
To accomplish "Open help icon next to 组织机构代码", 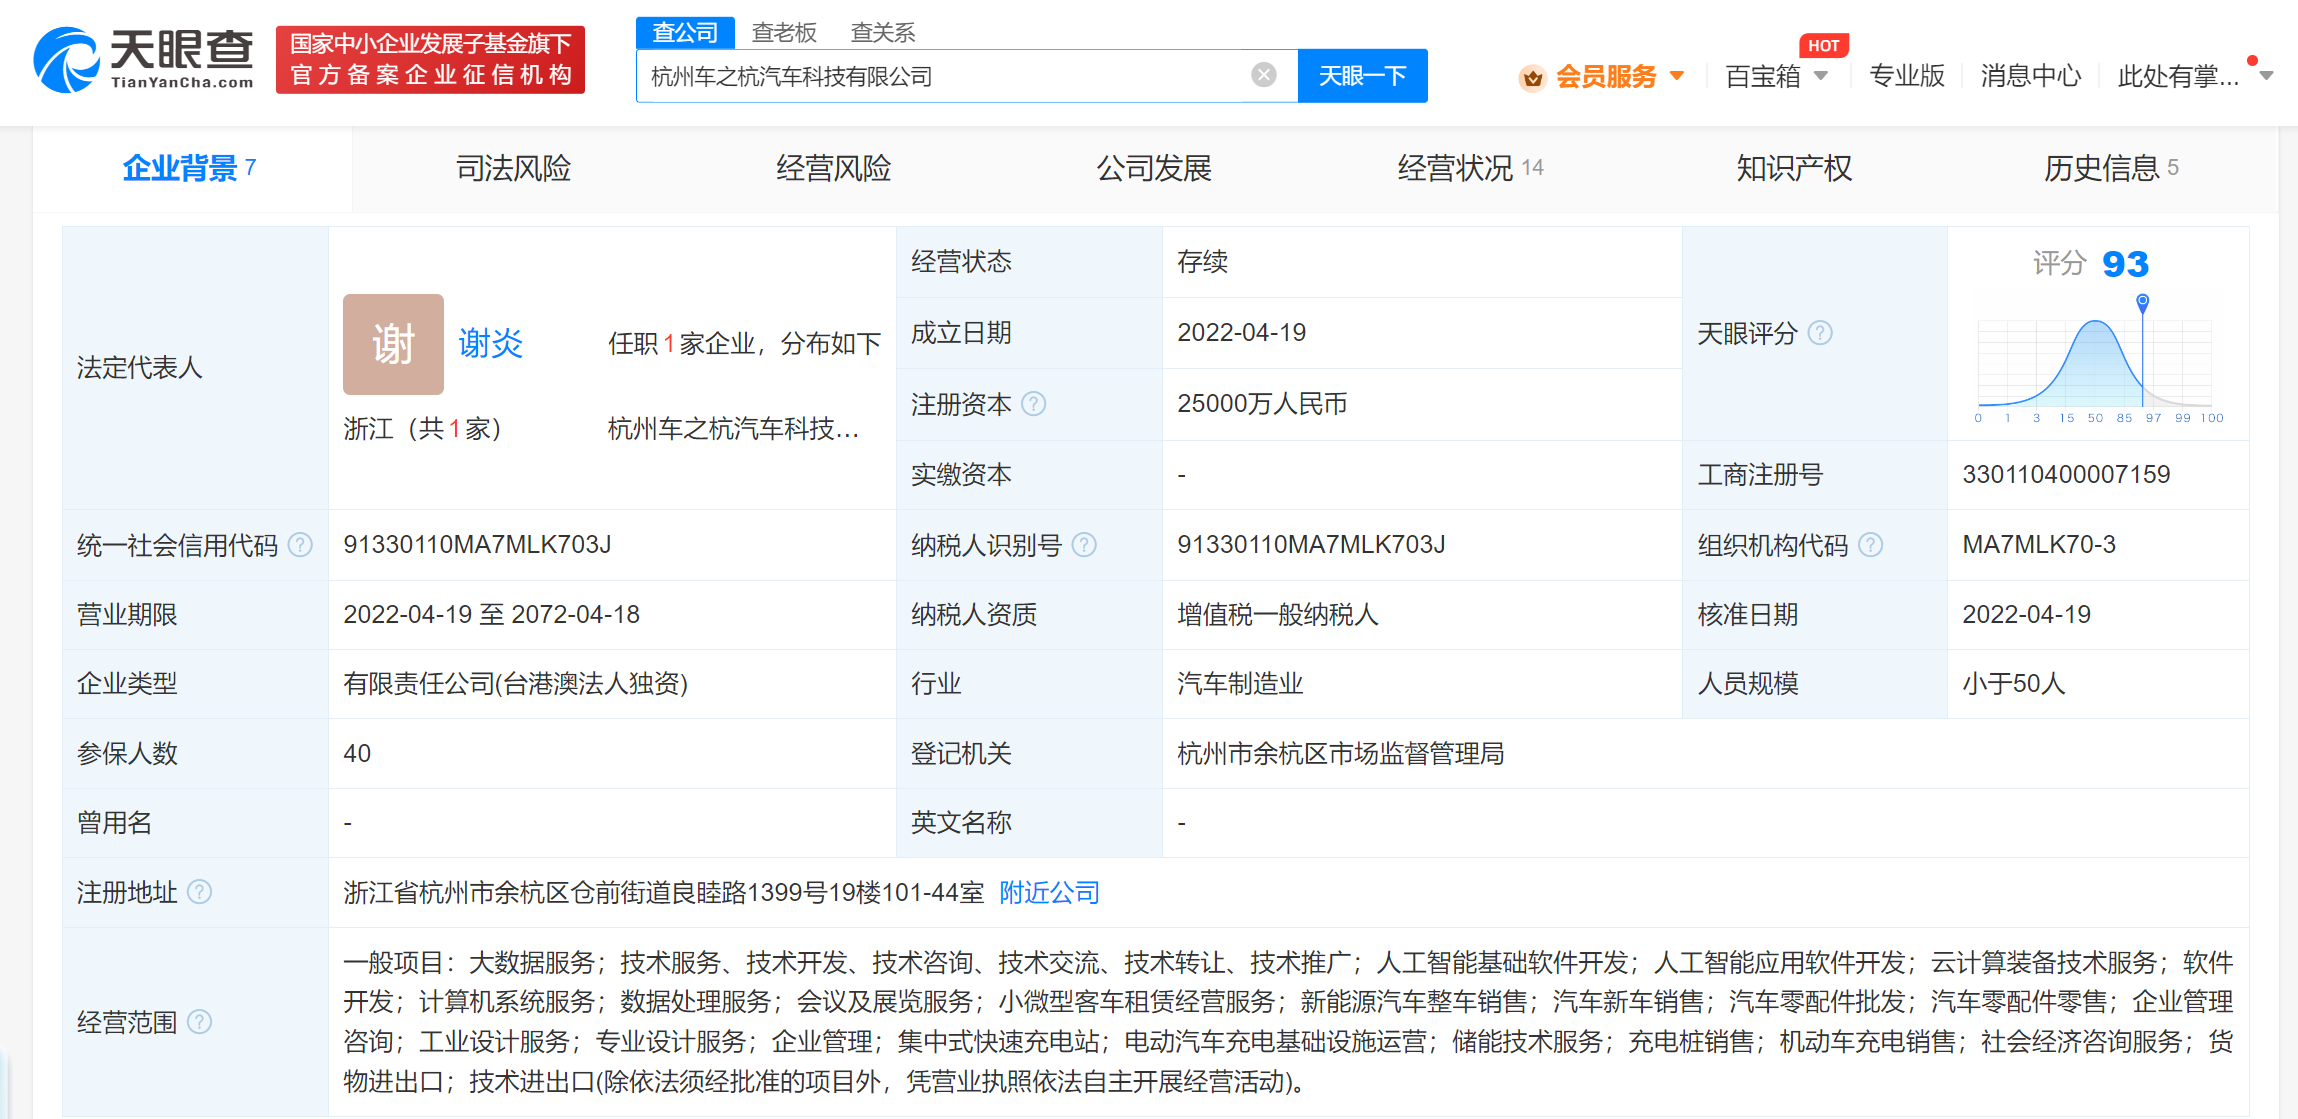I will click(1870, 545).
